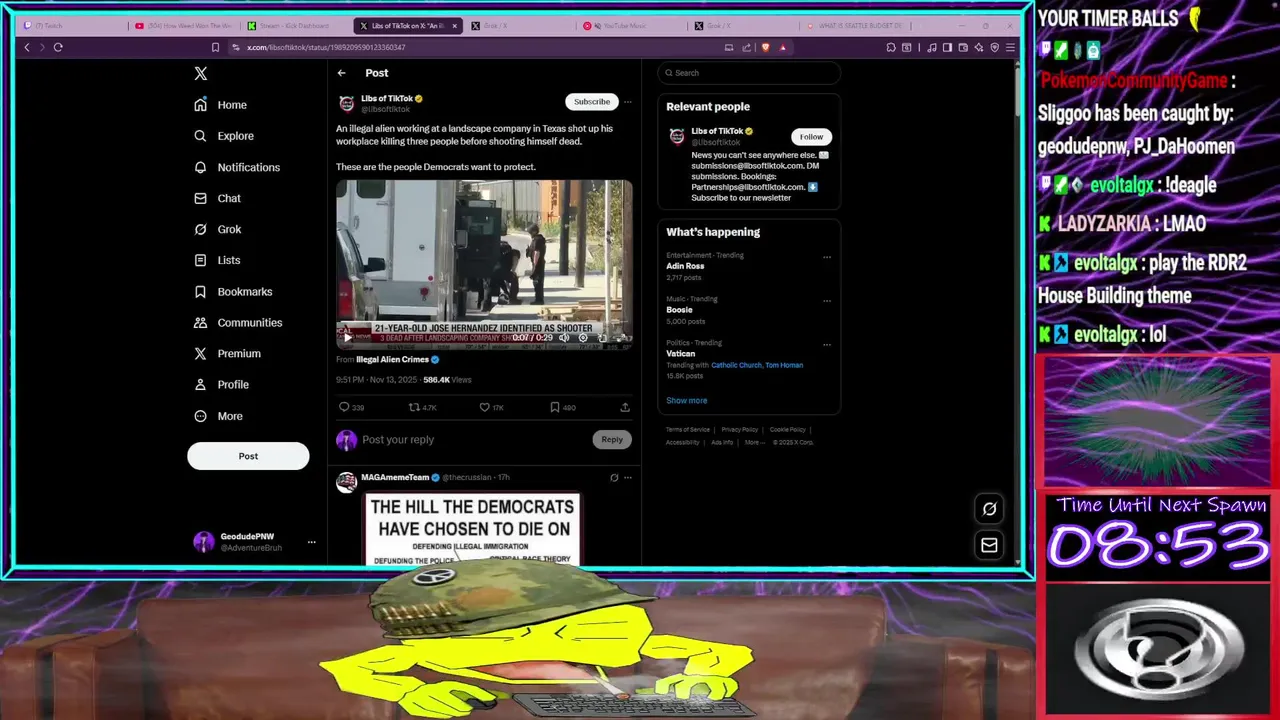Open the floating messages envelope button
This screenshot has width=1280, height=720.
[989, 545]
